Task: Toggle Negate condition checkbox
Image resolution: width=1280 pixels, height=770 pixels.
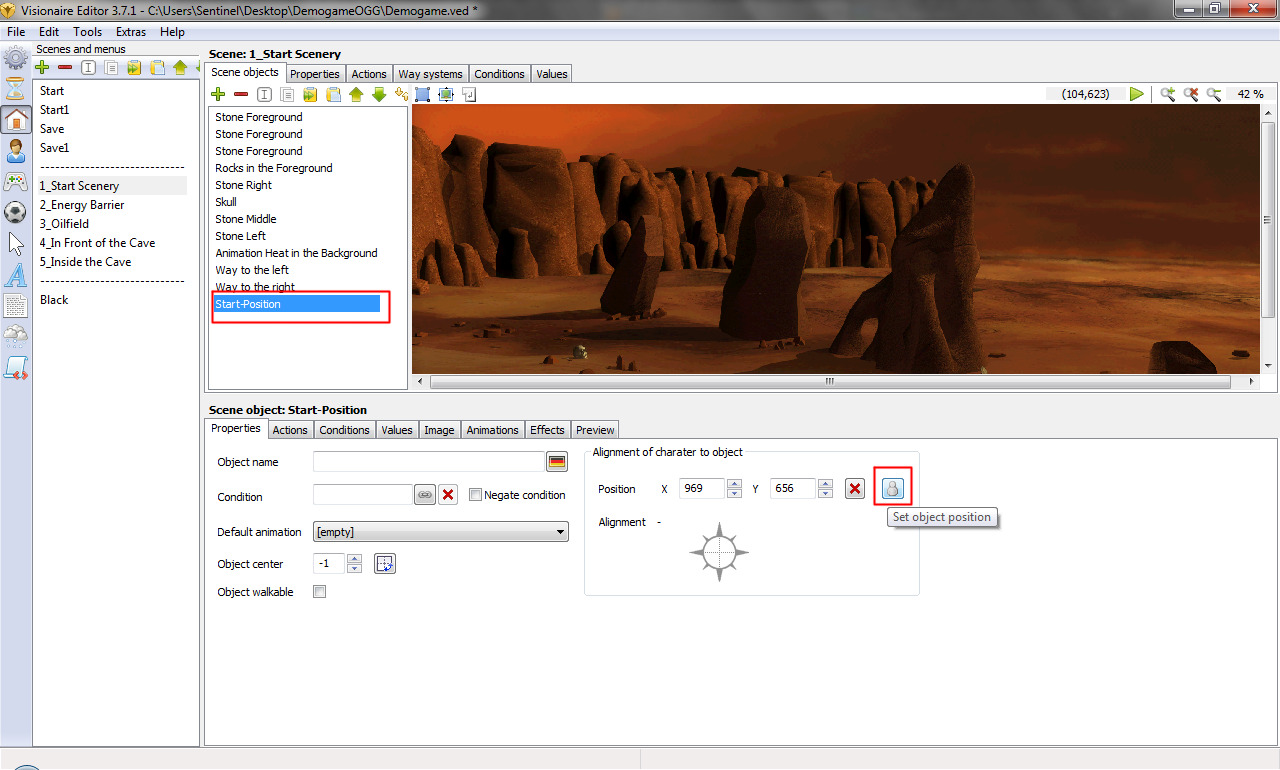Action: (x=475, y=495)
